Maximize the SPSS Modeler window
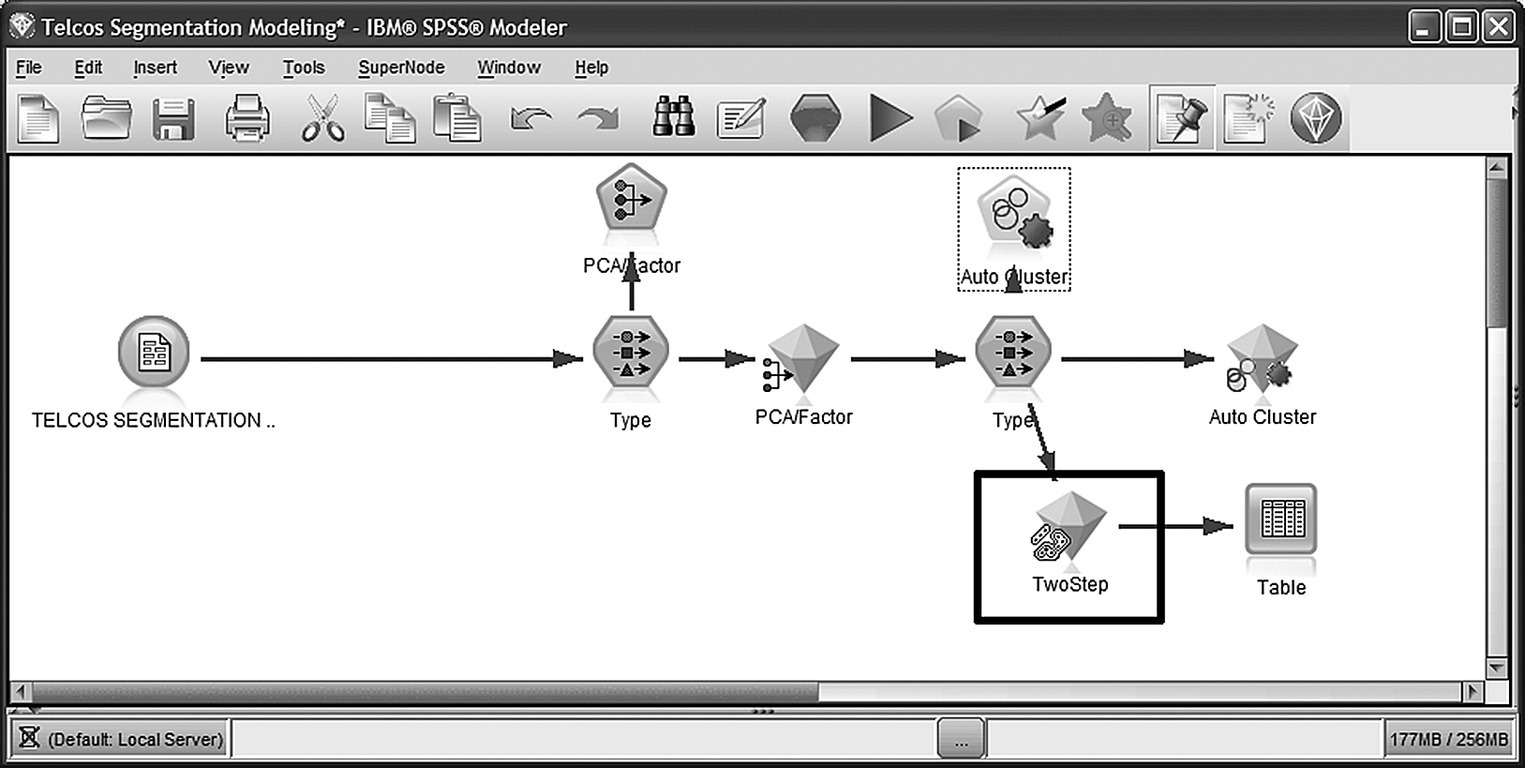The height and width of the screenshot is (768, 1525). coord(1461,27)
